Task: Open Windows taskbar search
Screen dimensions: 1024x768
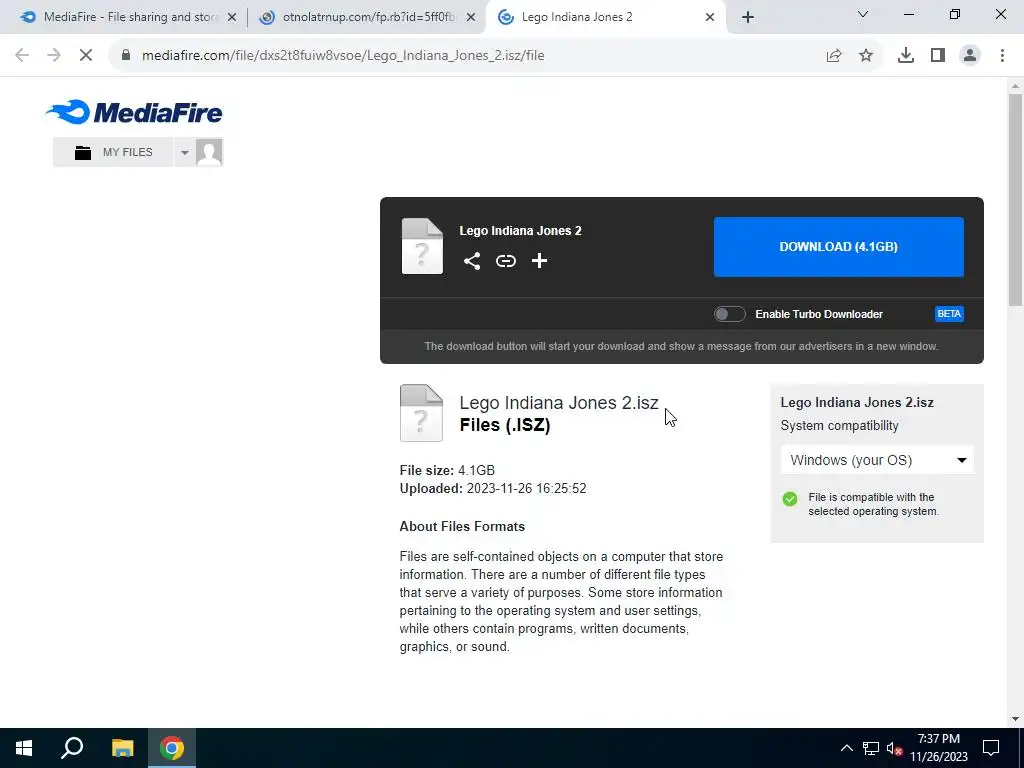Action: coord(72,748)
